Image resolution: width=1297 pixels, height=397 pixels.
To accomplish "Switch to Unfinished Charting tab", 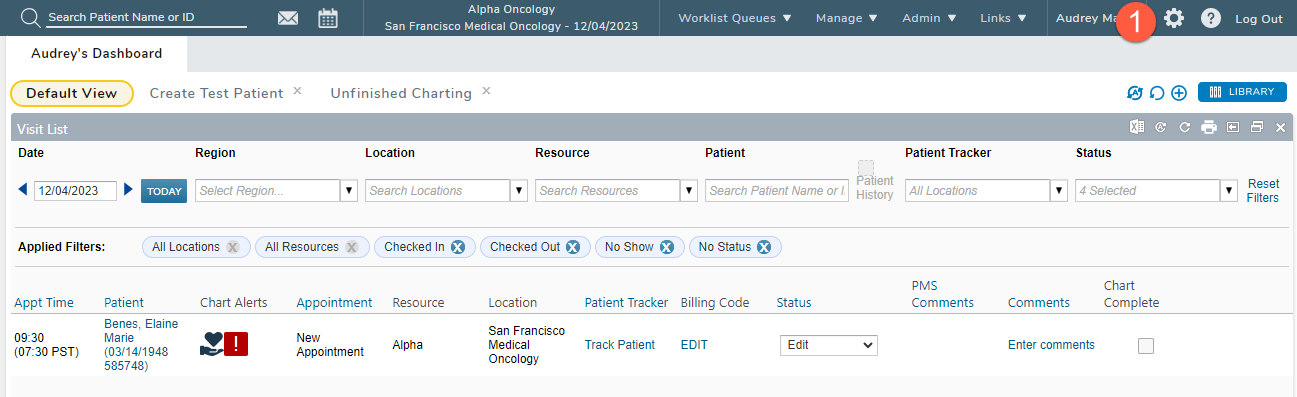I will 401,93.
